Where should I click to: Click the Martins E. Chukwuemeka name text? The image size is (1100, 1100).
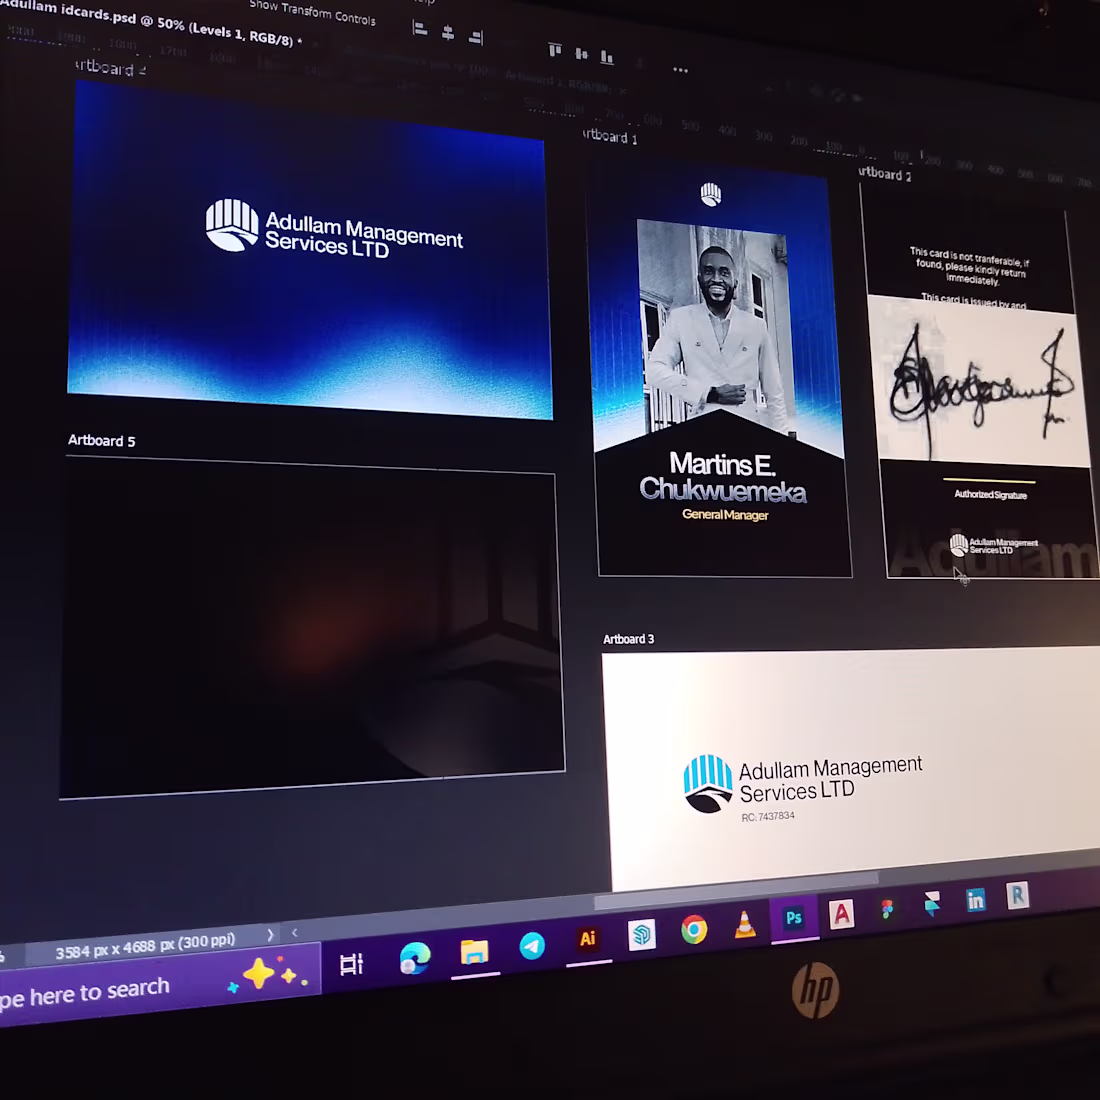(x=723, y=477)
